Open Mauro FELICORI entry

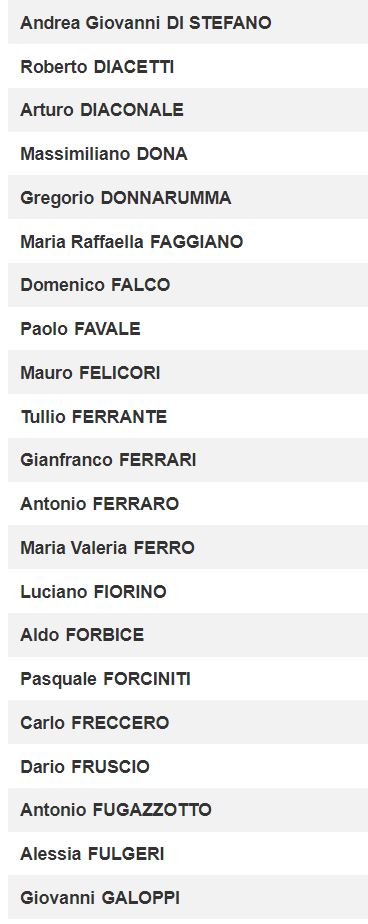click(x=188, y=372)
